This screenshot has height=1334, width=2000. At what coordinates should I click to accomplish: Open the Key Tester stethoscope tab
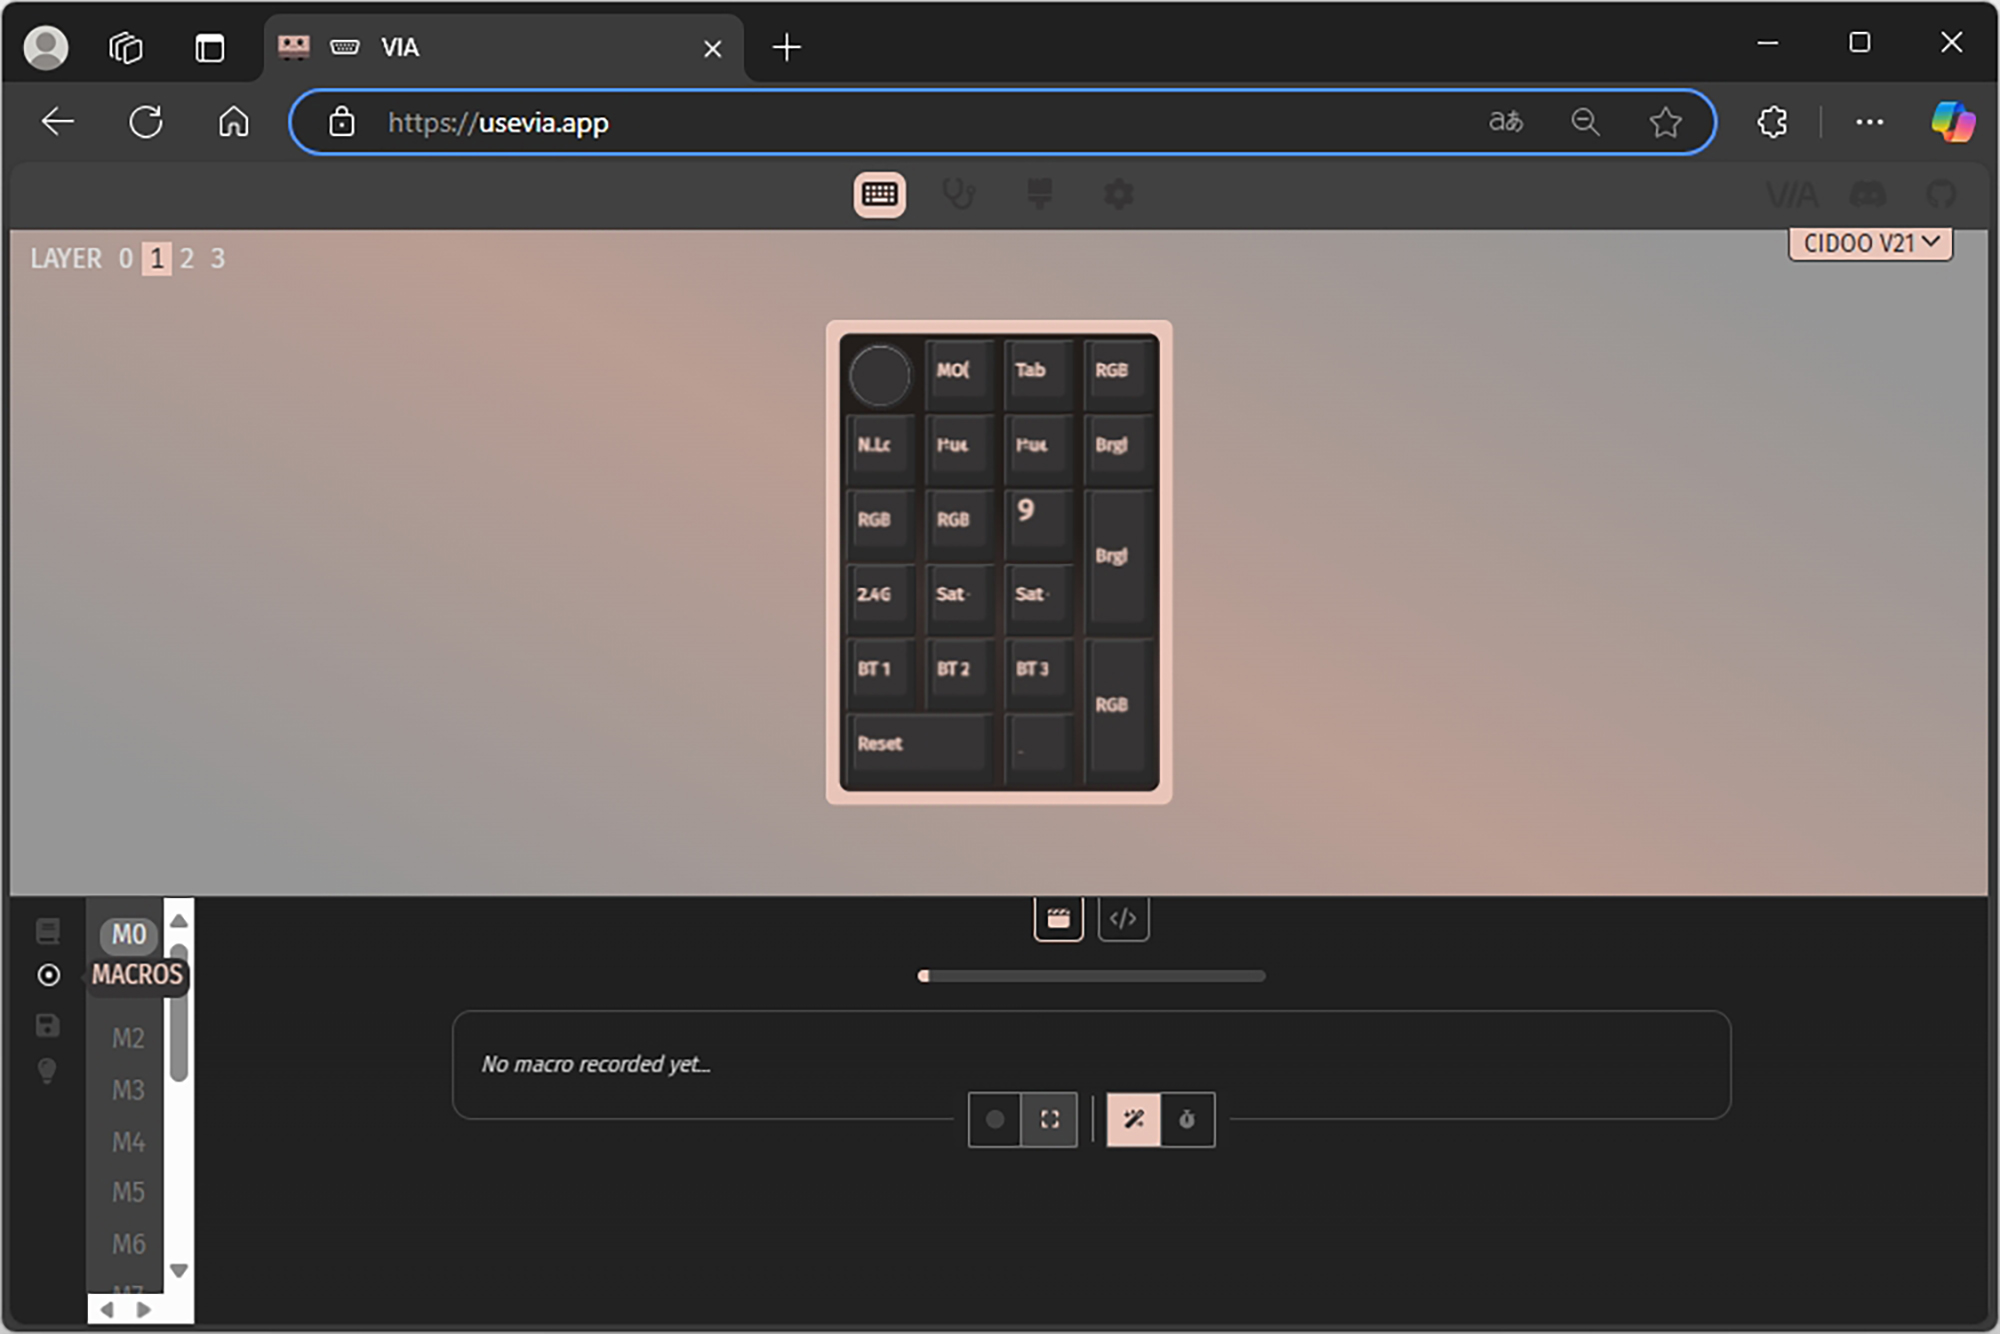point(959,194)
